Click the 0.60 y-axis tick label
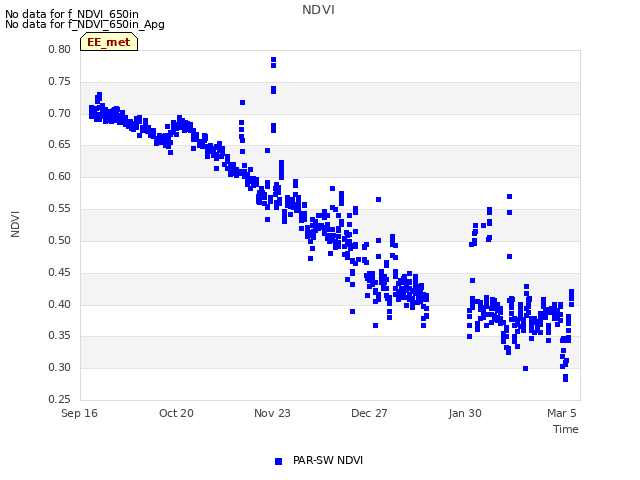 click(x=59, y=176)
